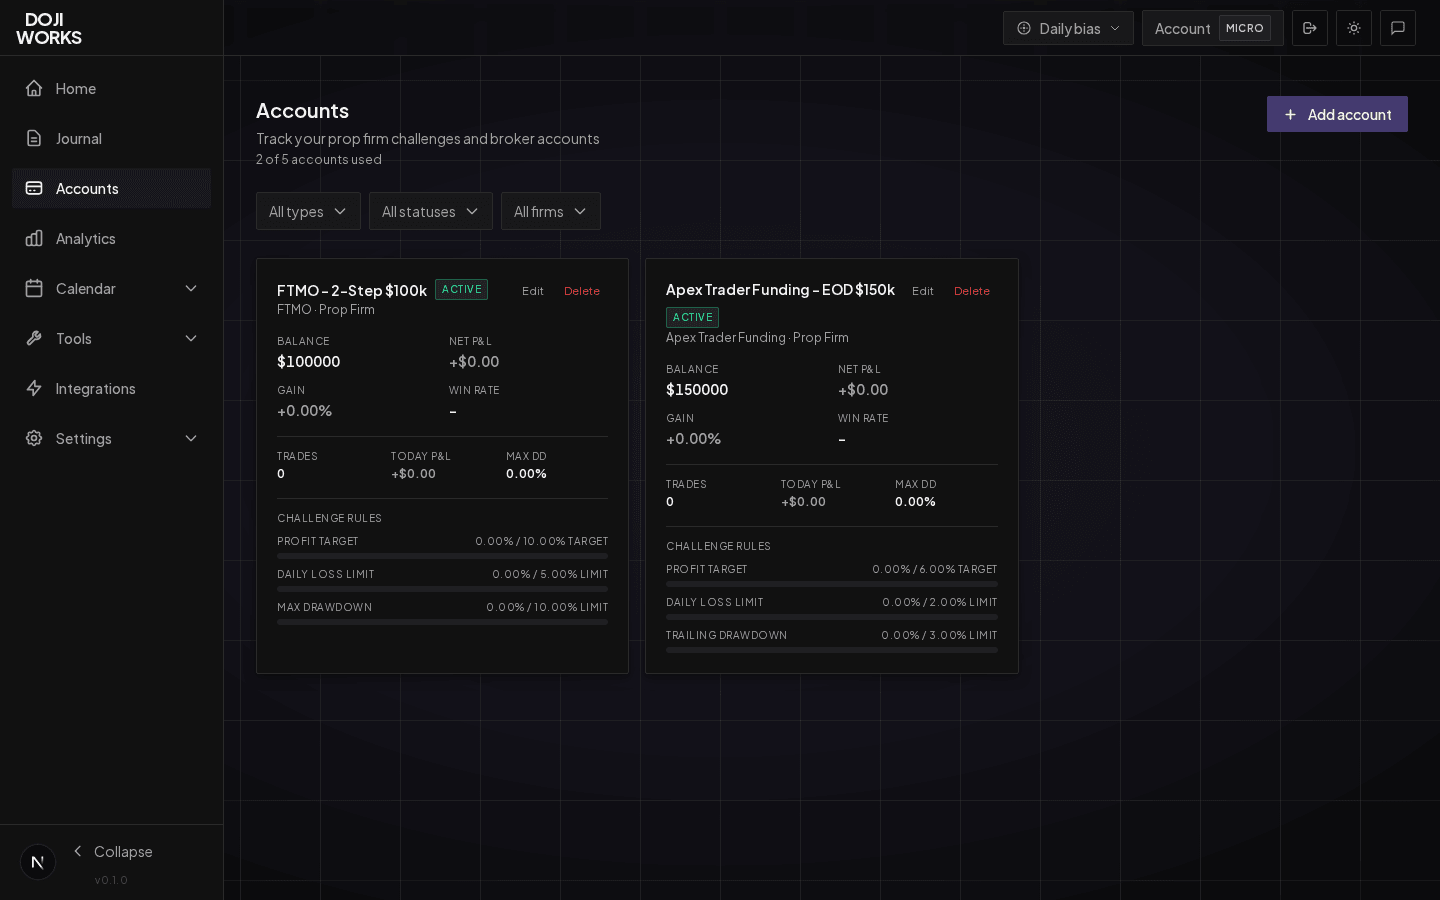The height and width of the screenshot is (900, 1440).
Task: Open the user avatar N
Action: pos(38,862)
